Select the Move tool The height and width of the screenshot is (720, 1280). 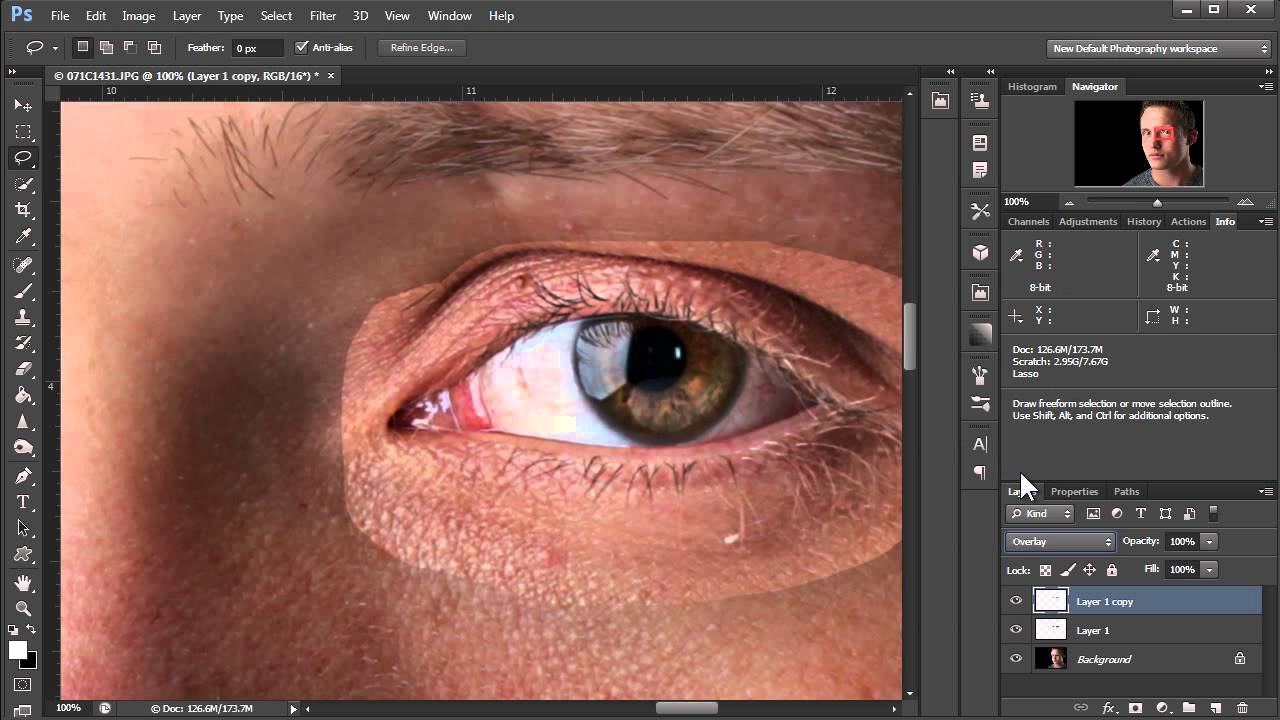click(x=23, y=105)
